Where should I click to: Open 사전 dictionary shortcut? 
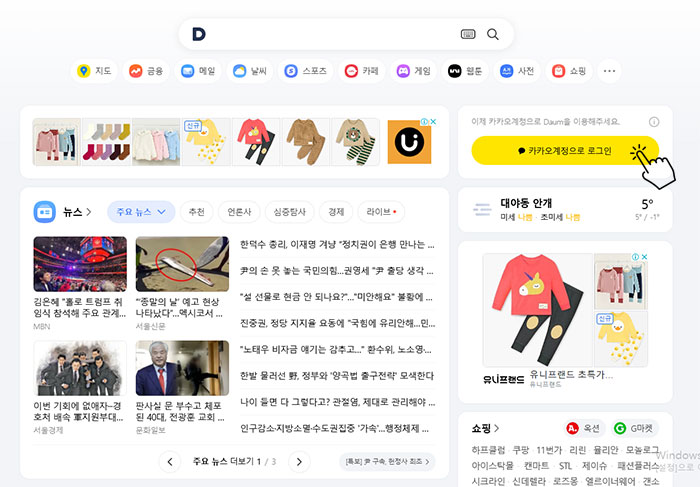pyautogui.click(x=517, y=71)
